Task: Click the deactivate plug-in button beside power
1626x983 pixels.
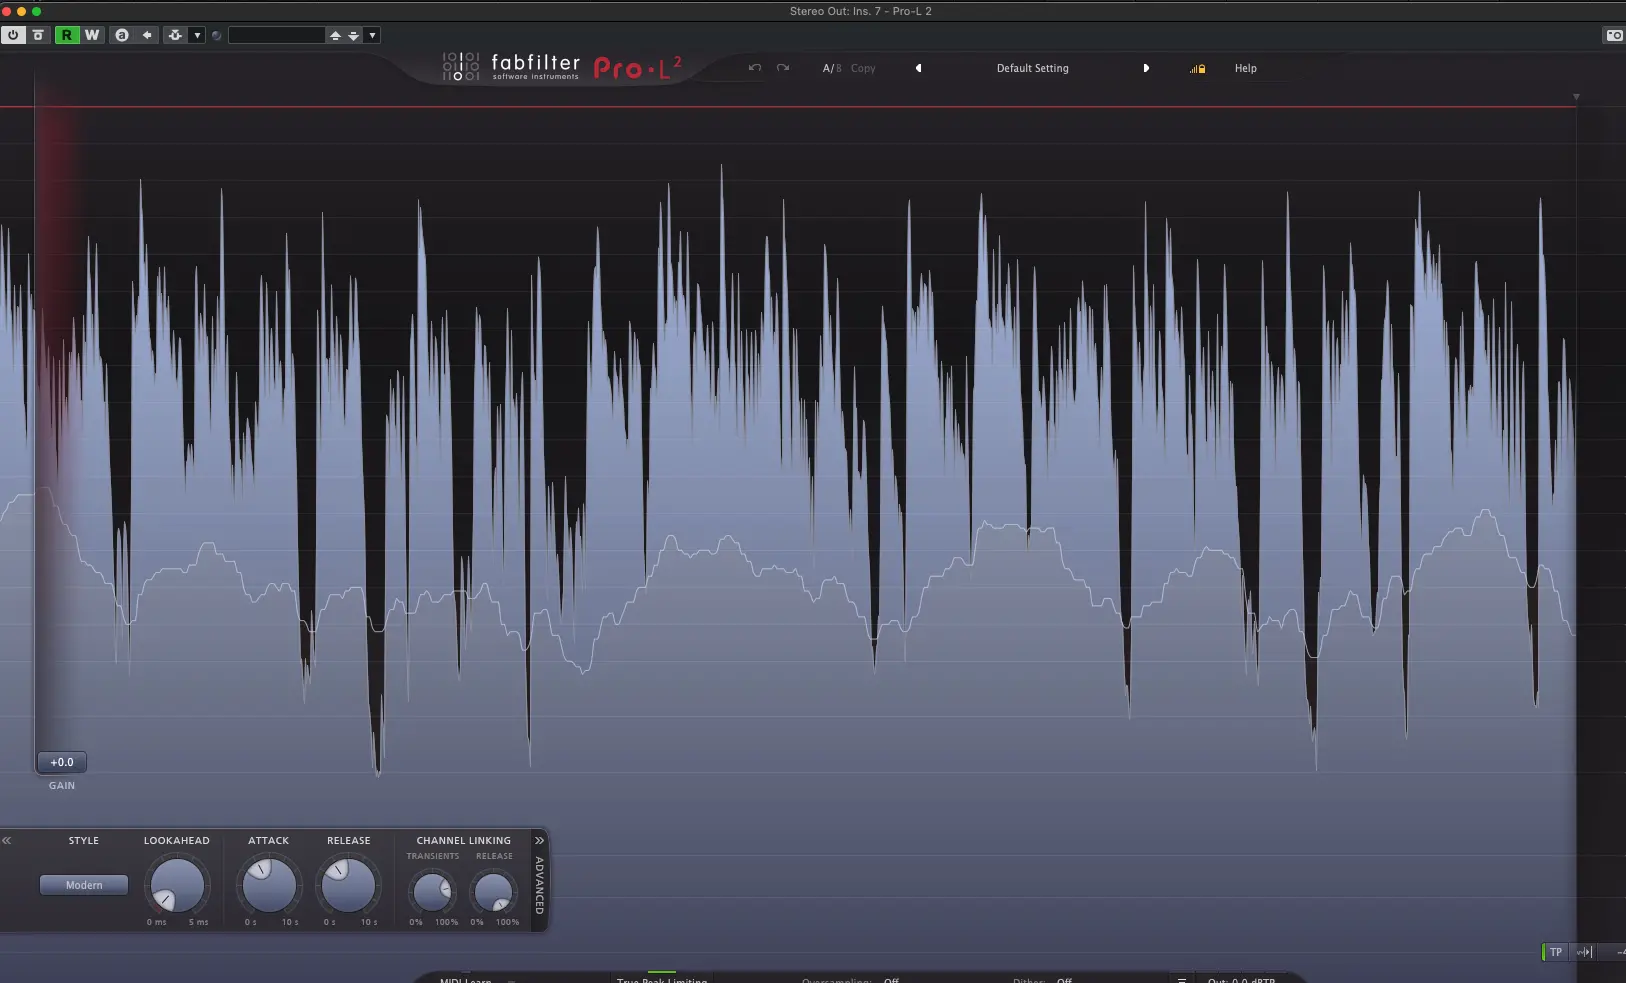Action: click(38, 35)
